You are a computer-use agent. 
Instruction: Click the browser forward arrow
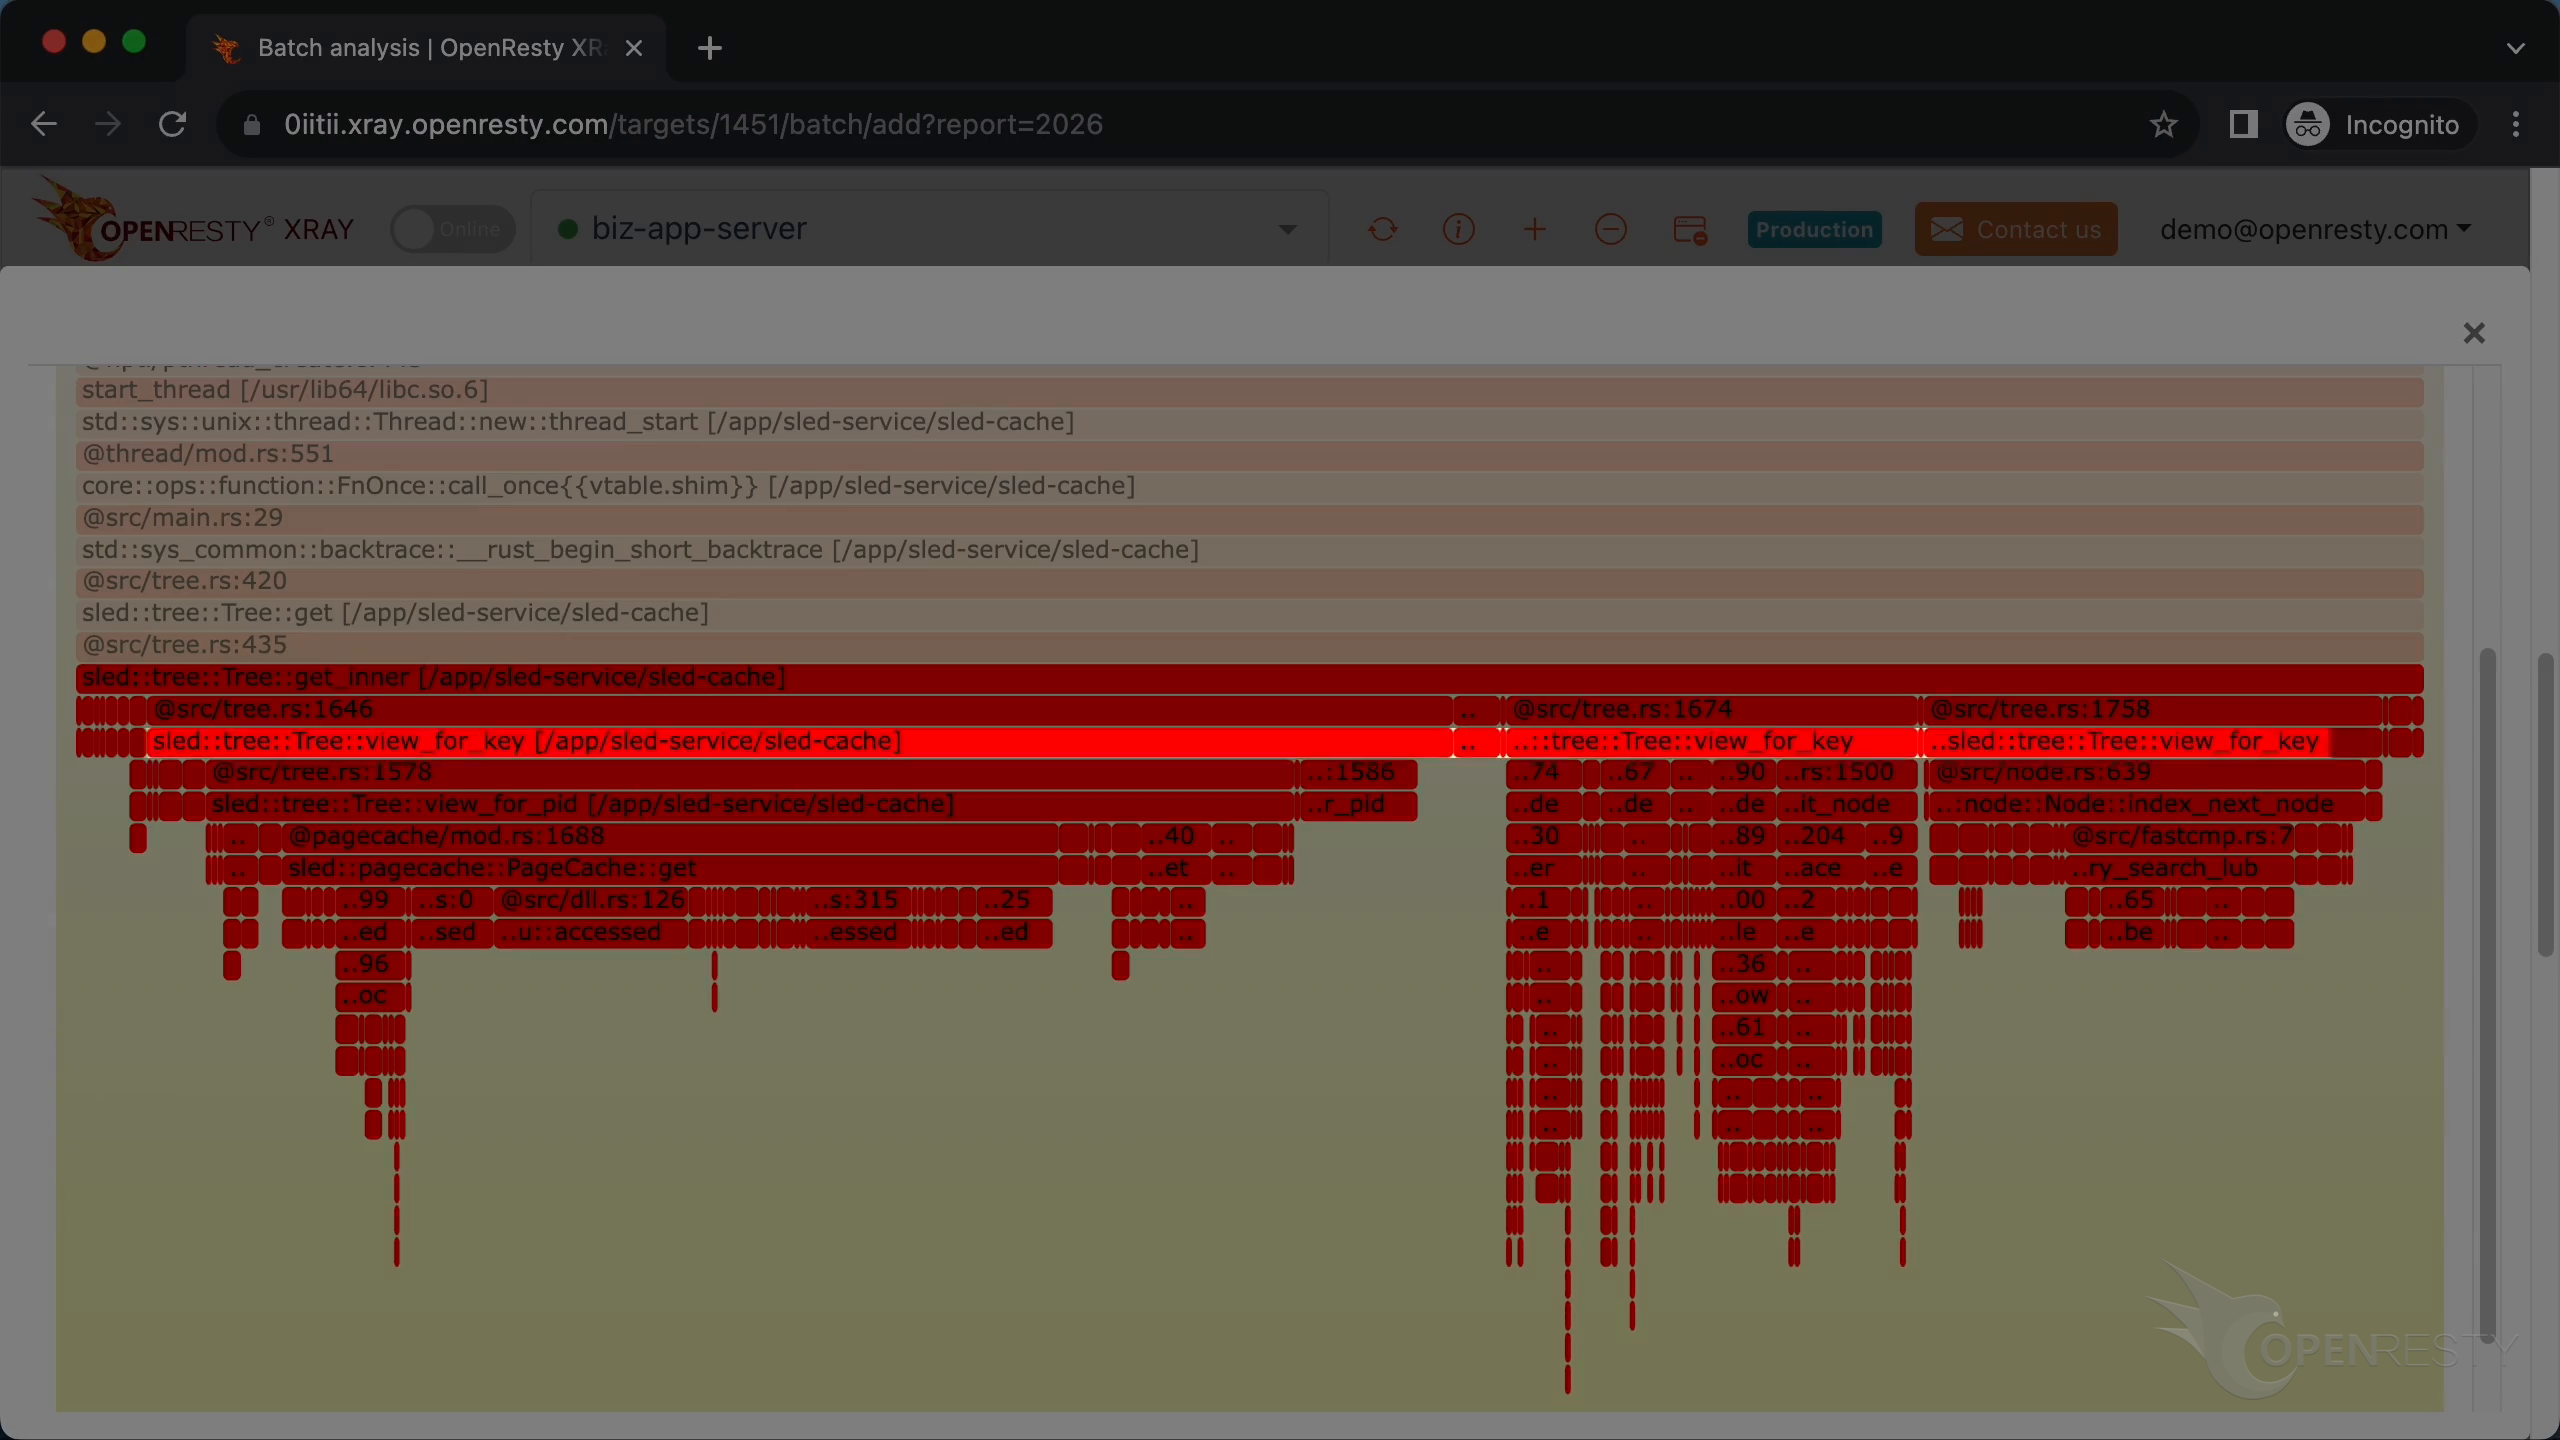108,124
